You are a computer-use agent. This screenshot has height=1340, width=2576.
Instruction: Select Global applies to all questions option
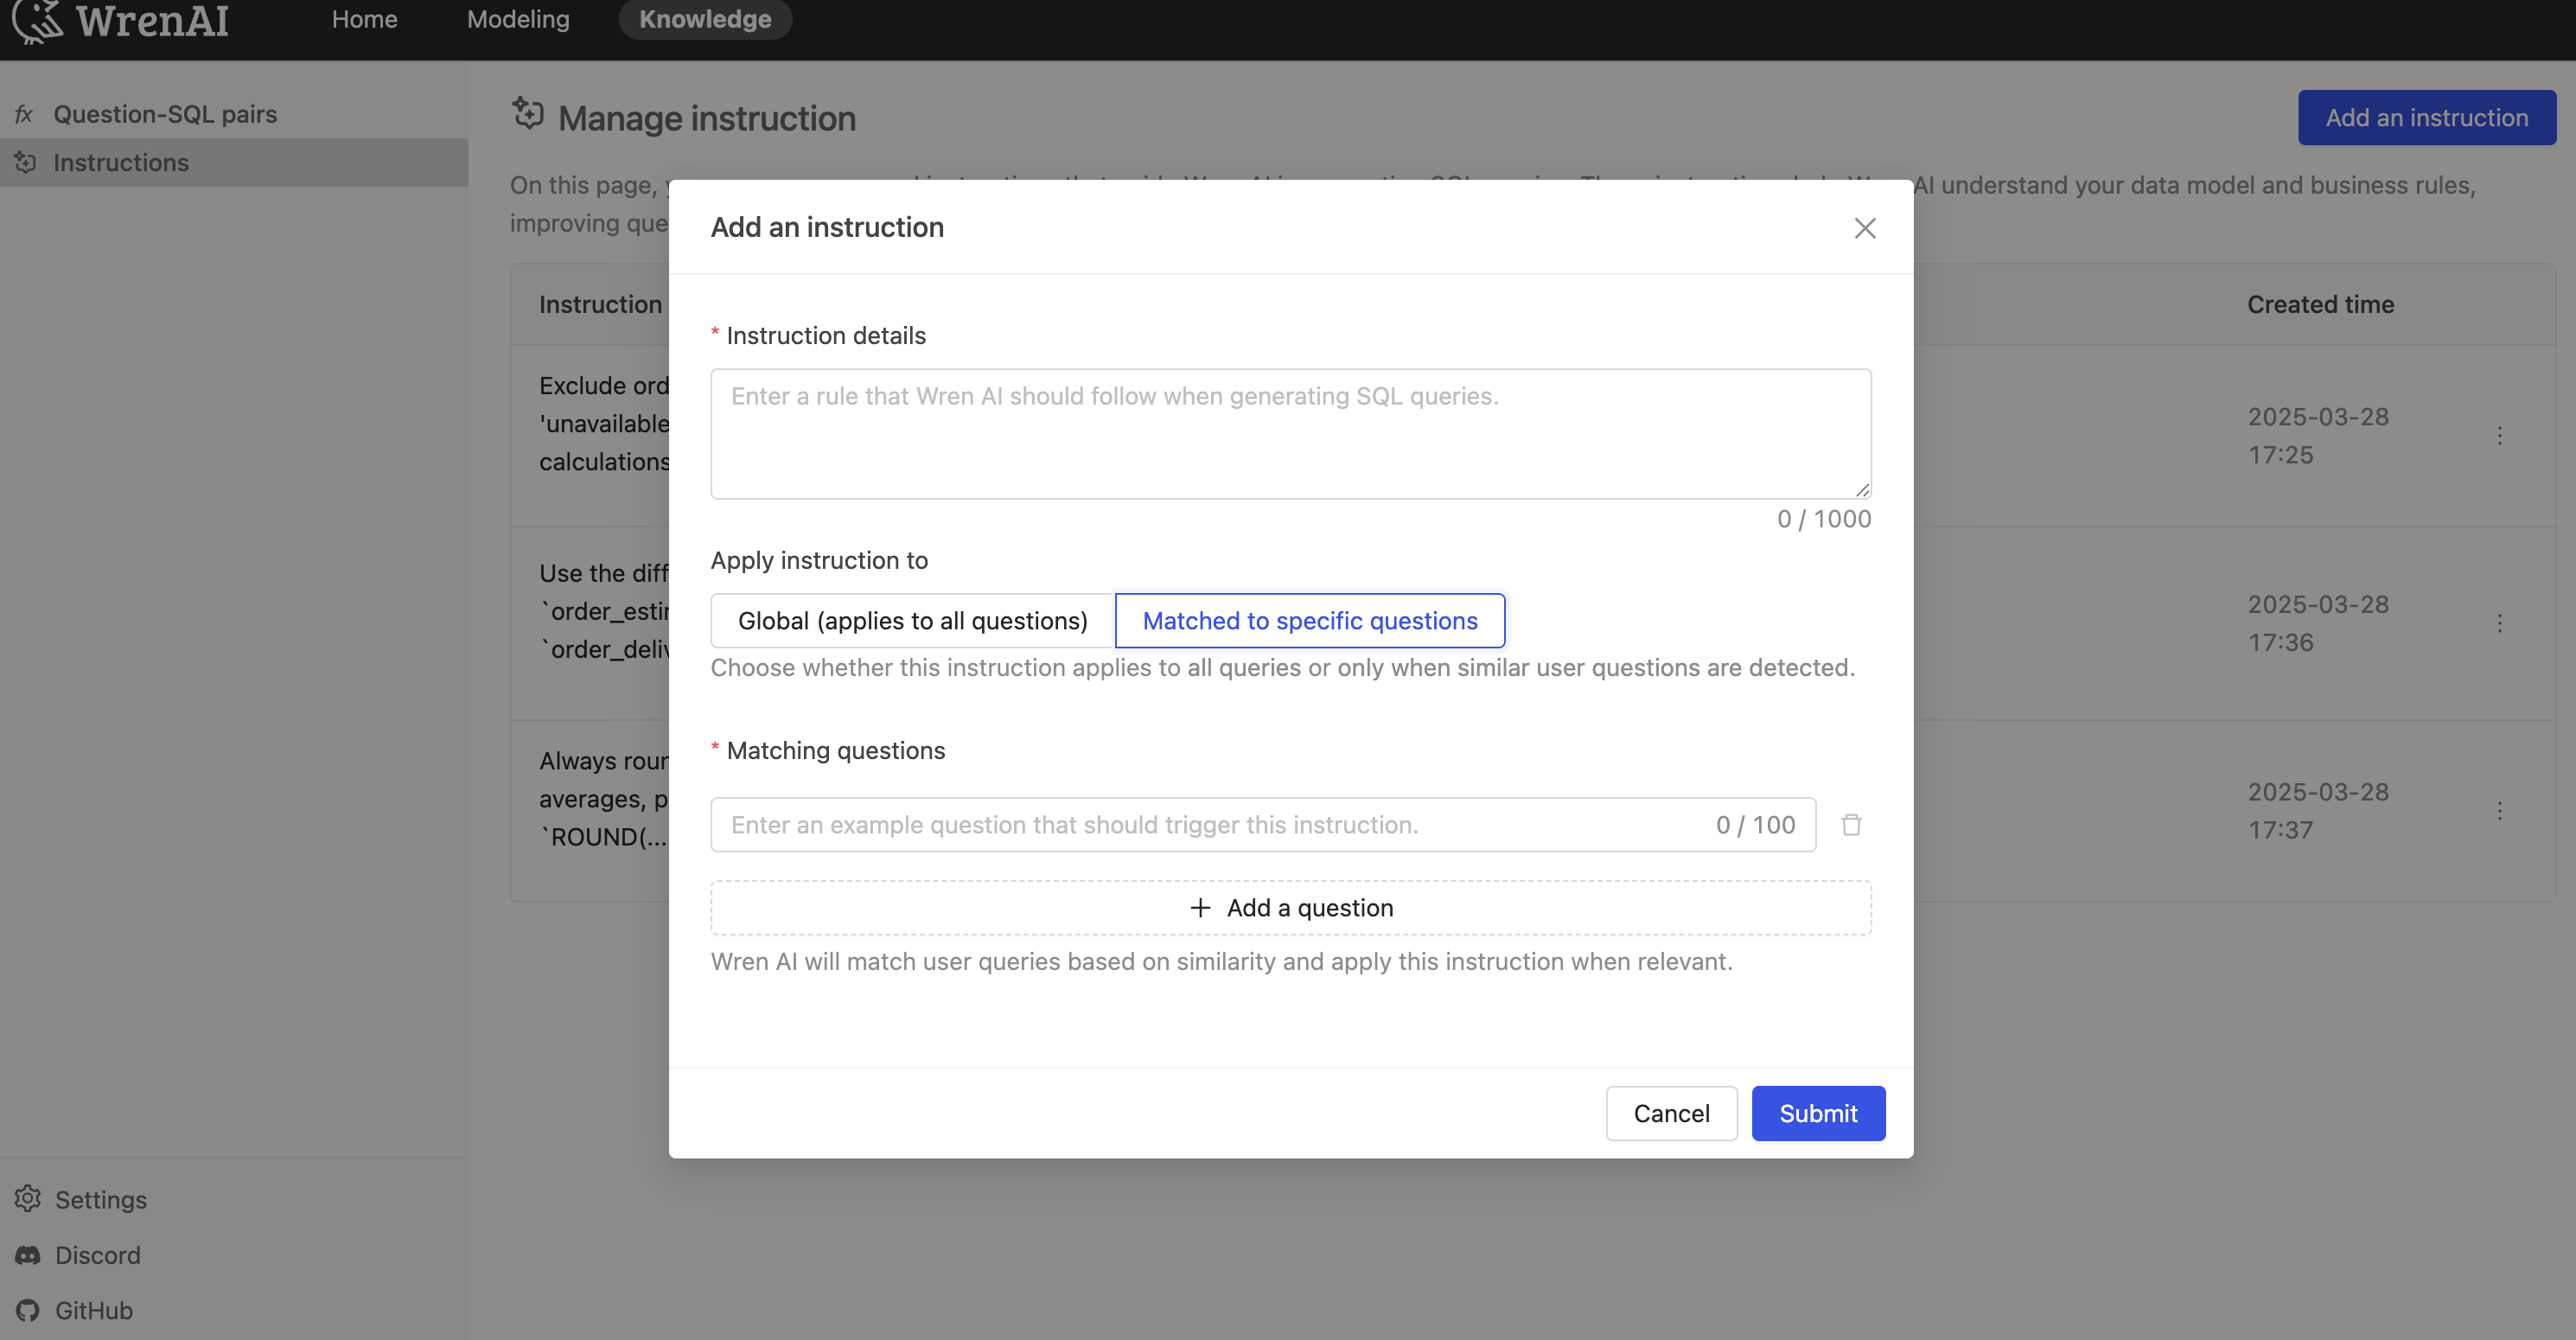pyautogui.click(x=913, y=621)
